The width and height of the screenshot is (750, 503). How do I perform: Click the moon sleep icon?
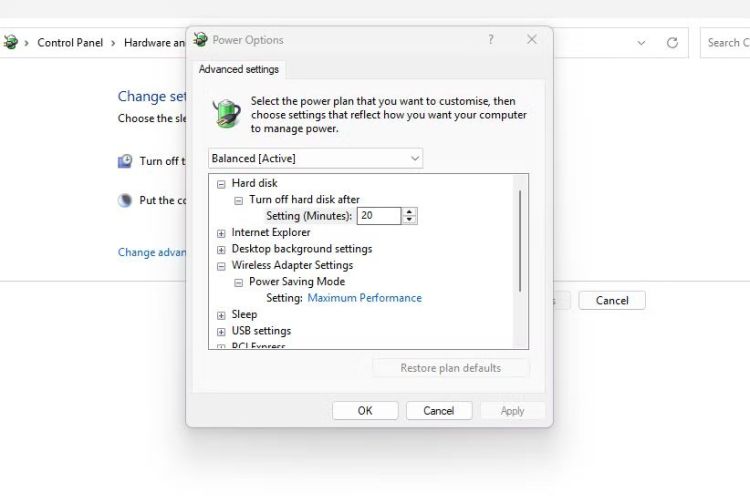pyautogui.click(x=125, y=200)
